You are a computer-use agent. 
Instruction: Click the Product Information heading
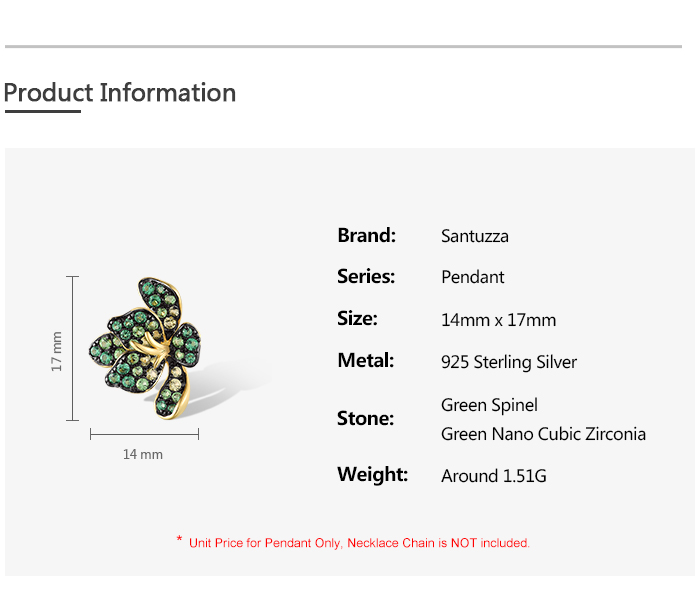pyautogui.click(x=120, y=93)
